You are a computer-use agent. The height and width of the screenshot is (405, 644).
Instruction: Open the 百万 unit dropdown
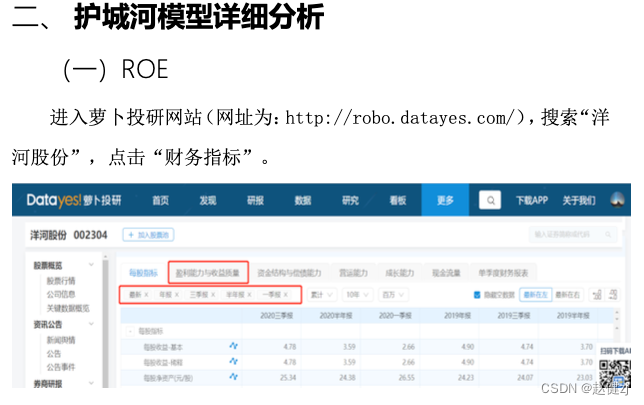393,295
